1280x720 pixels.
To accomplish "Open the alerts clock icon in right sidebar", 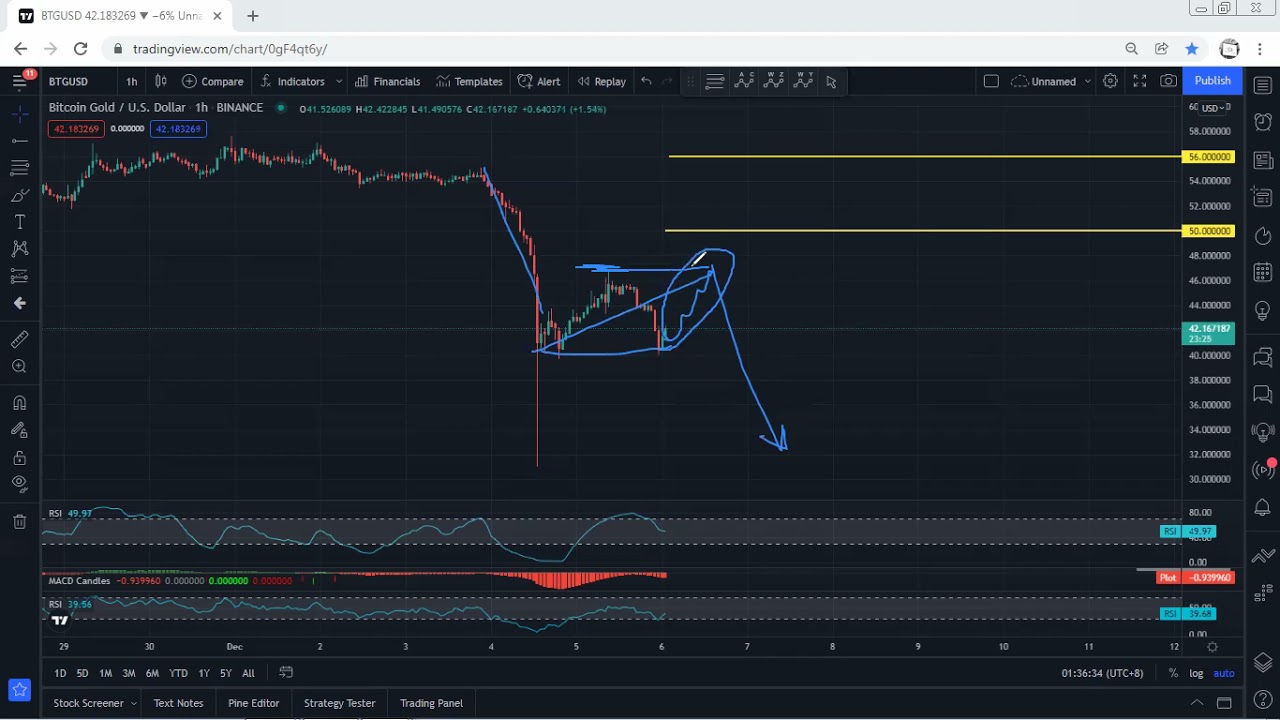I will 1263,121.
